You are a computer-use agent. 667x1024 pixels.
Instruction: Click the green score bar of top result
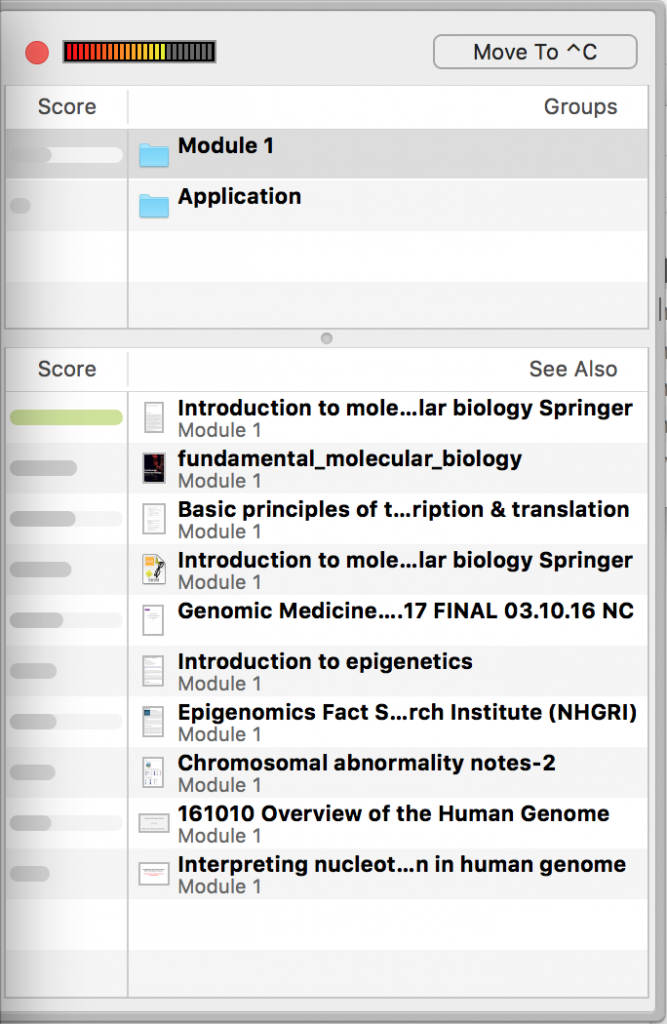coord(66,417)
